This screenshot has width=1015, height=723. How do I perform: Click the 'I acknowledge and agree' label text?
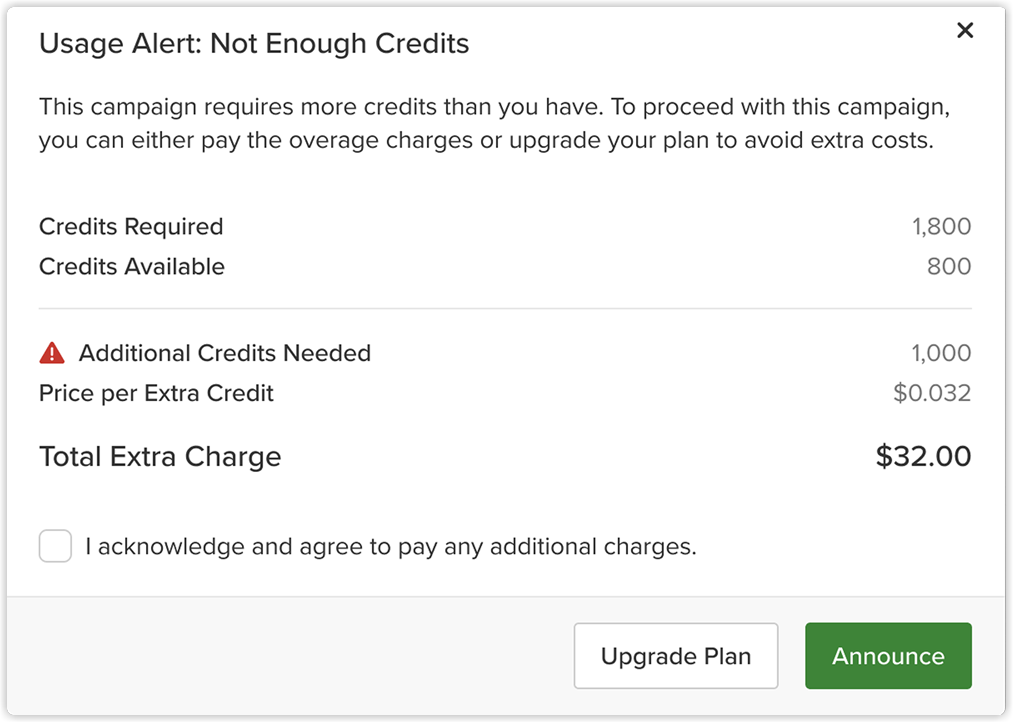[391, 547]
